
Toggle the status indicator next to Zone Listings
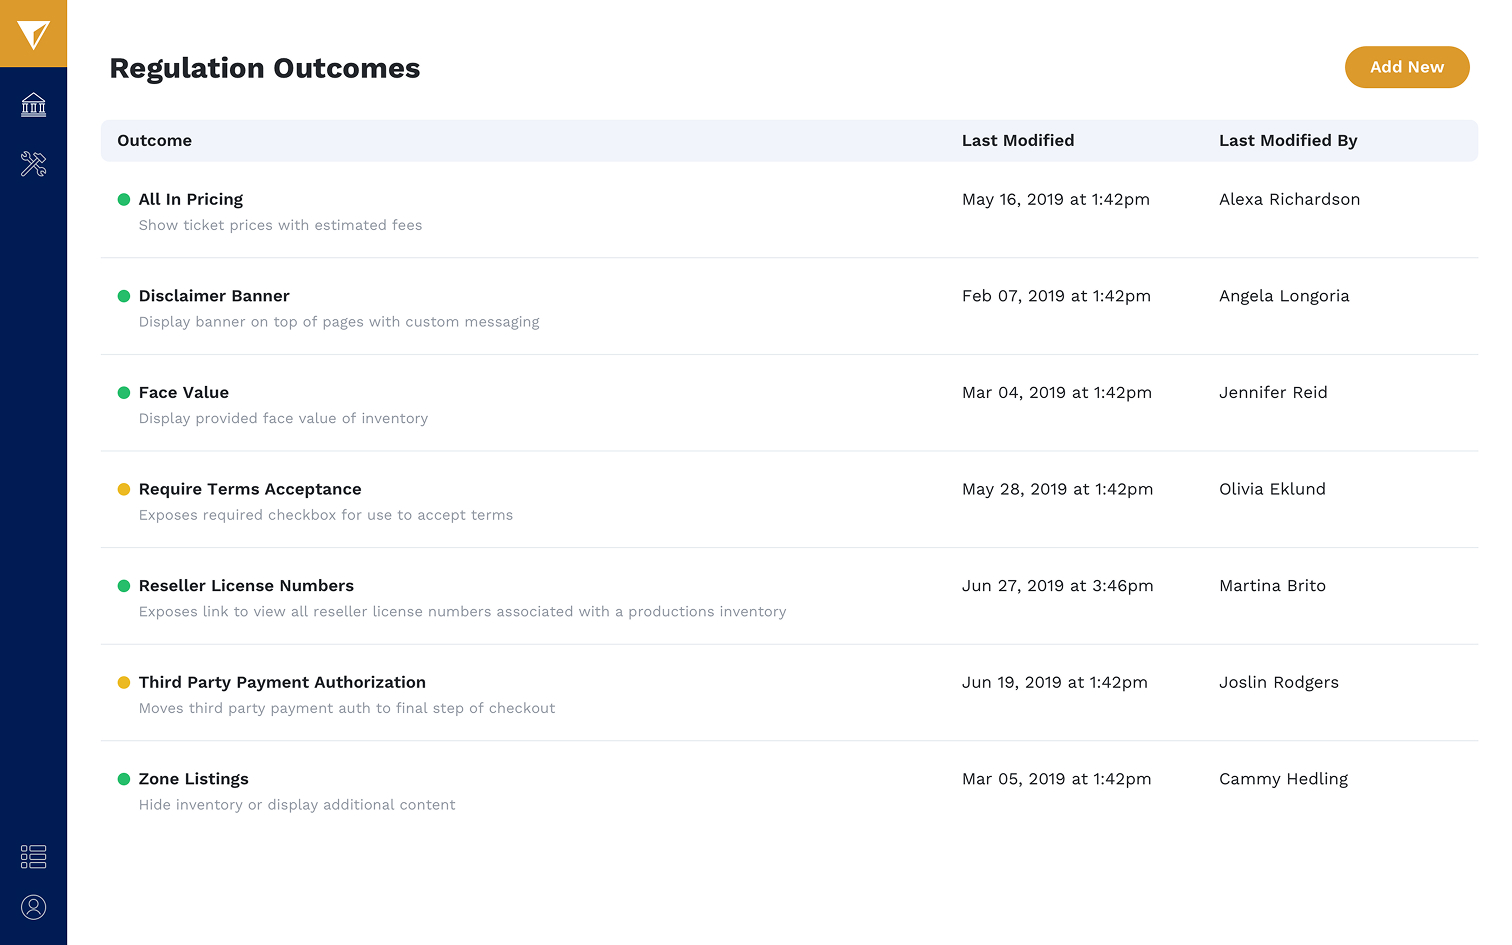pos(123,779)
